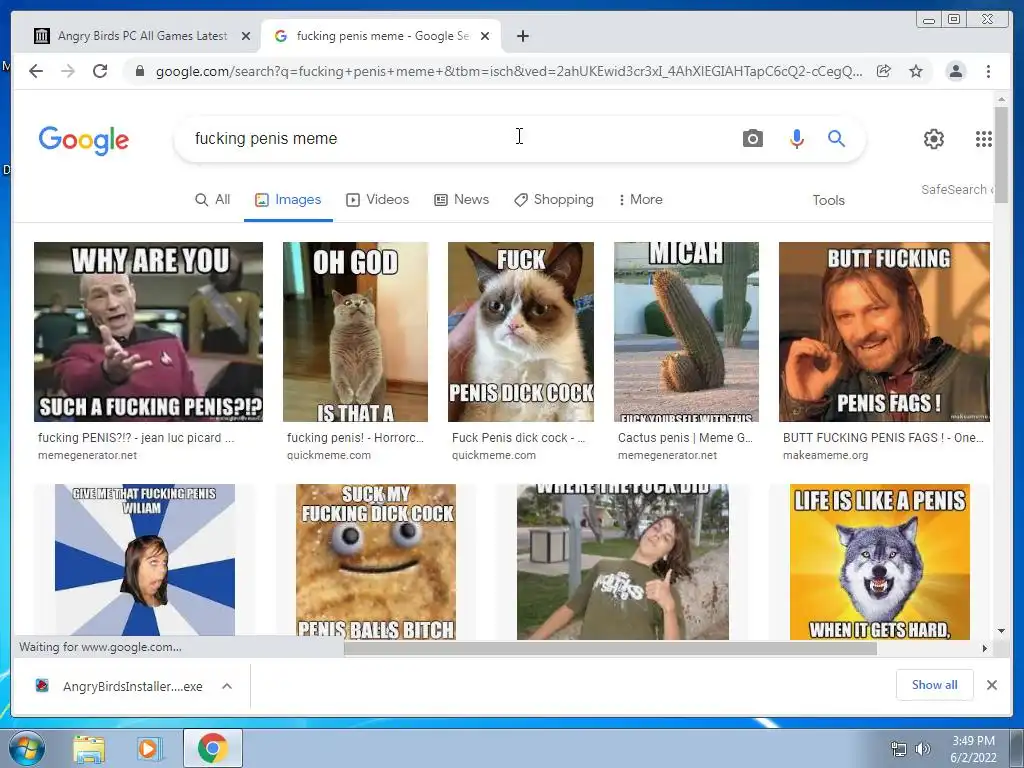The height and width of the screenshot is (768, 1024).
Task: Switch to the News tab
Action: (462, 200)
